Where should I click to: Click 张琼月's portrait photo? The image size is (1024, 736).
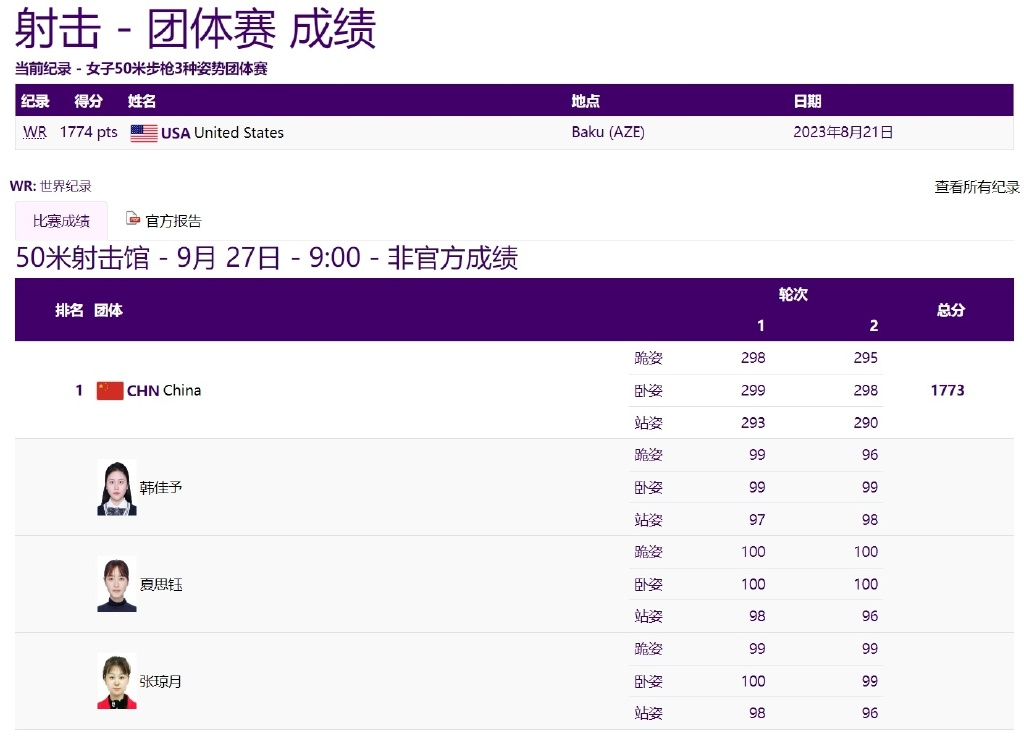pos(117,681)
